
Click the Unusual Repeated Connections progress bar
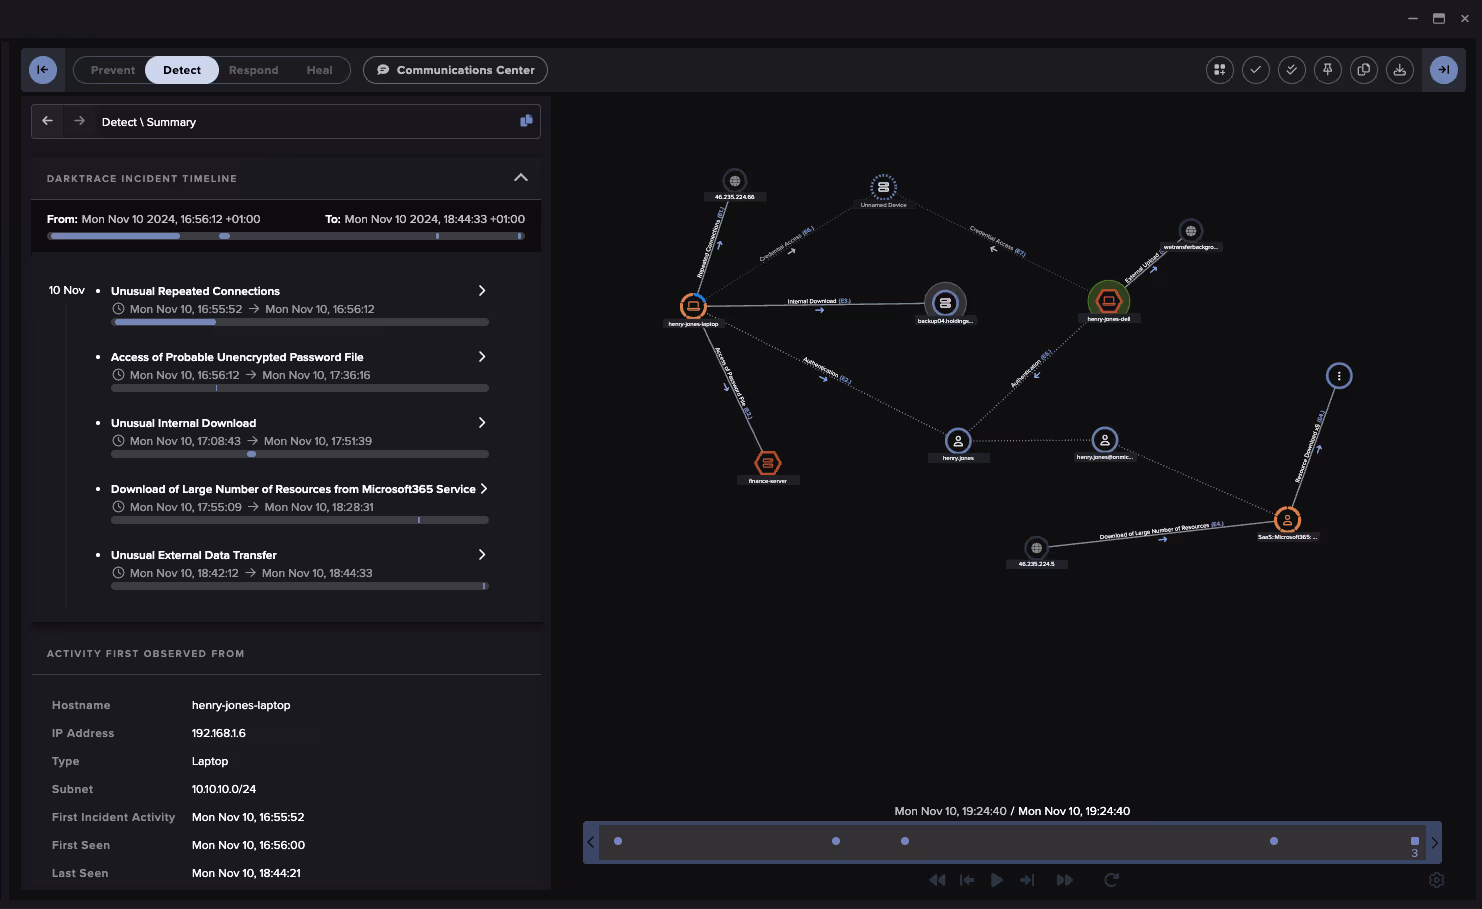(x=300, y=322)
